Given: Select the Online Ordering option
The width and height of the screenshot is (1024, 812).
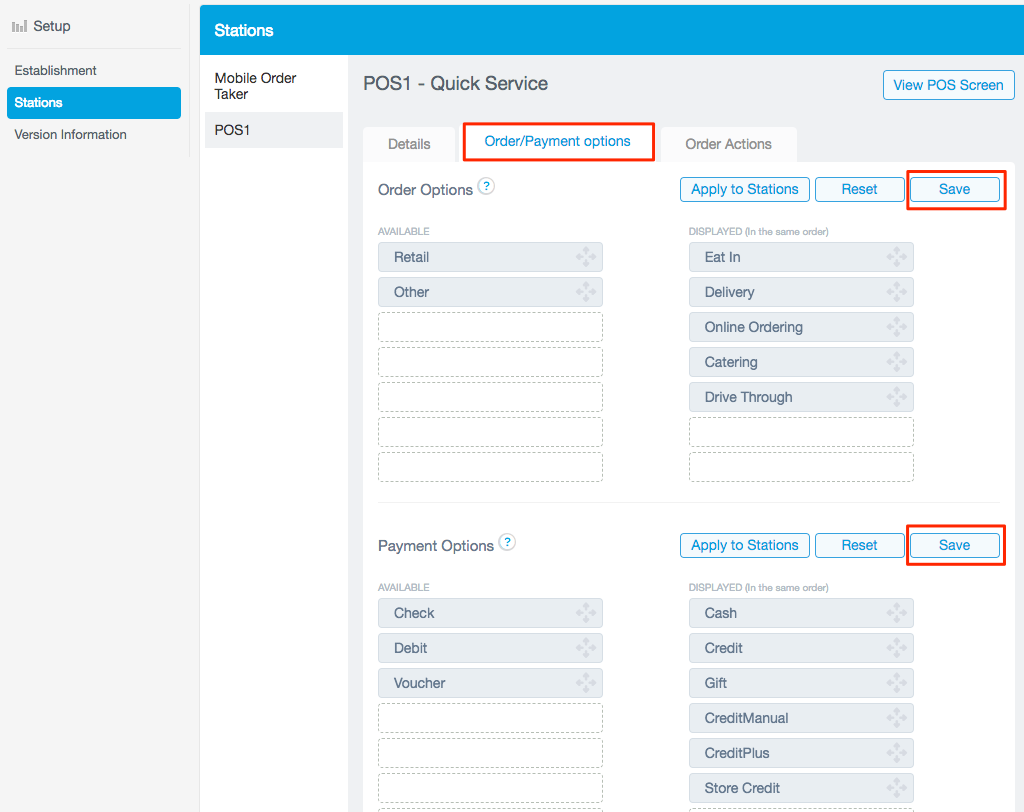Looking at the screenshot, I should 801,327.
